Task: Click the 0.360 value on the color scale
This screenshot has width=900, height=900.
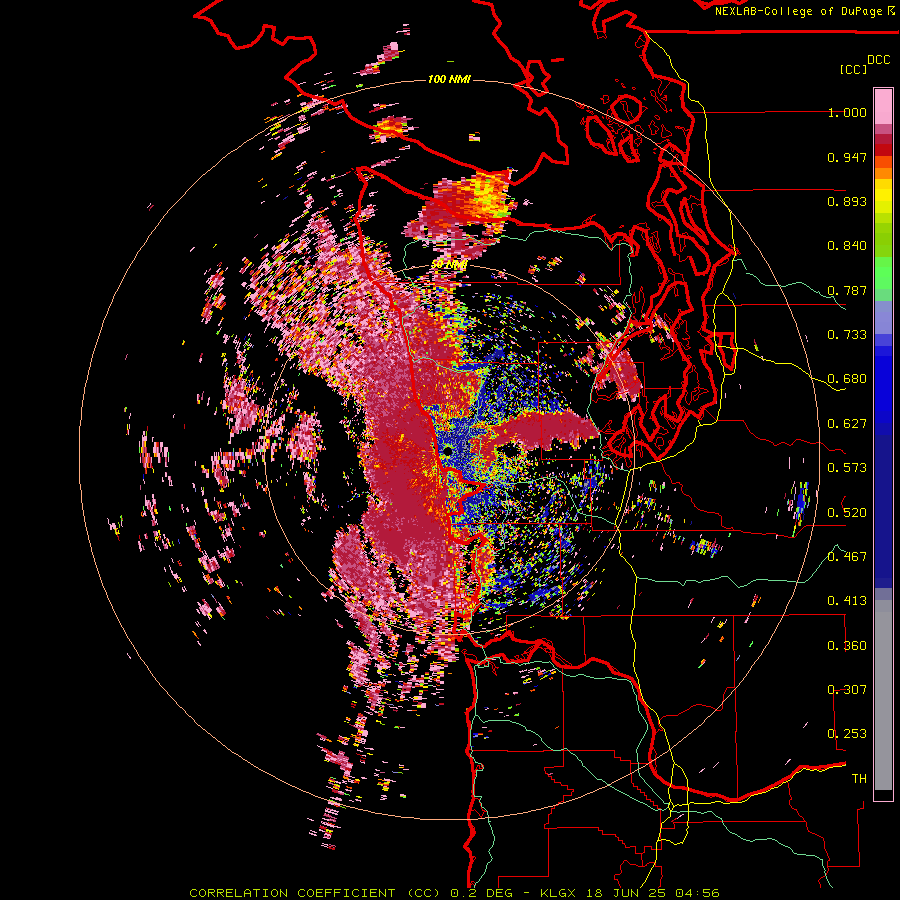Action: pos(847,646)
